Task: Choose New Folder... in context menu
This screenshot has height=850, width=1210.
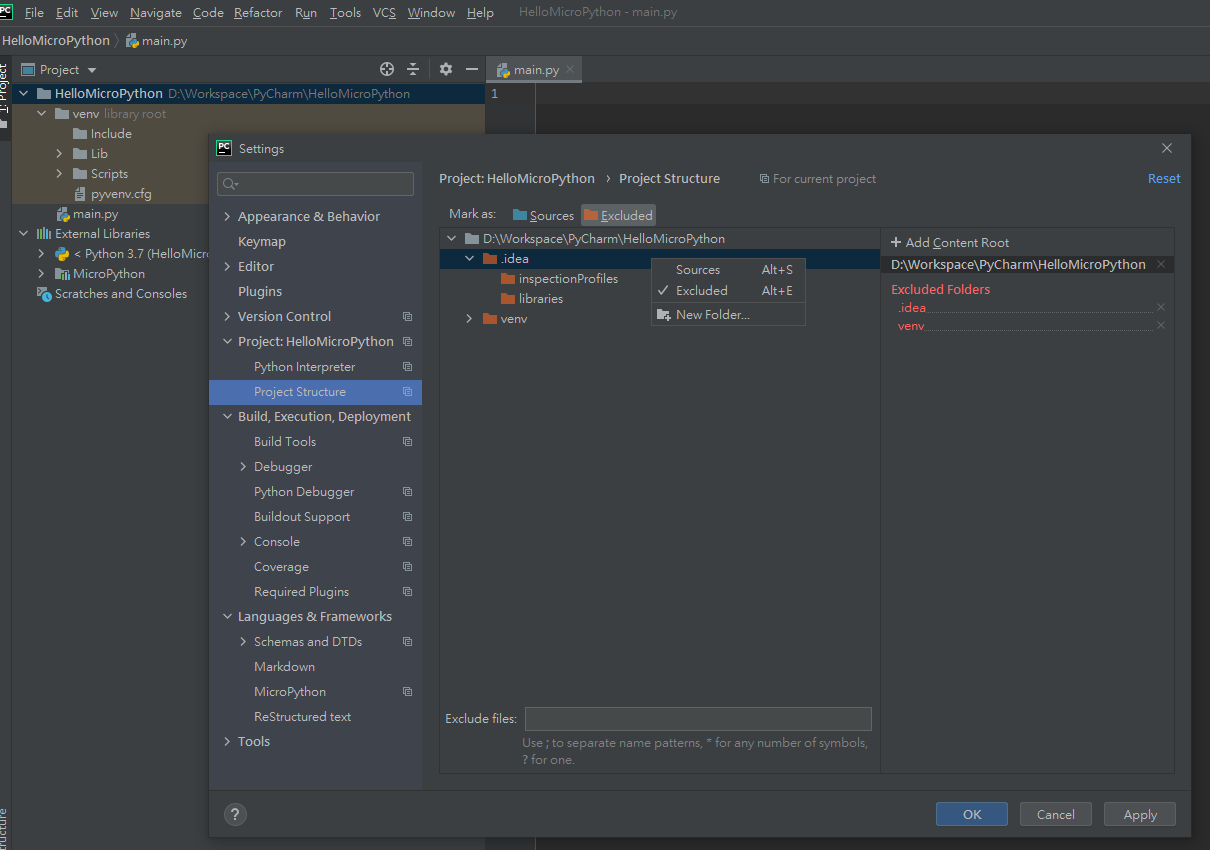Action: pyautogui.click(x=728, y=315)
